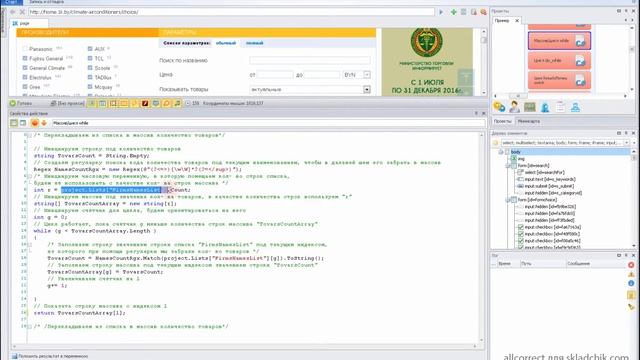This screenshot has height=360, width=640.
Task: Click the yellow gears icon below the project canvas
Action: tap(499, 107)
